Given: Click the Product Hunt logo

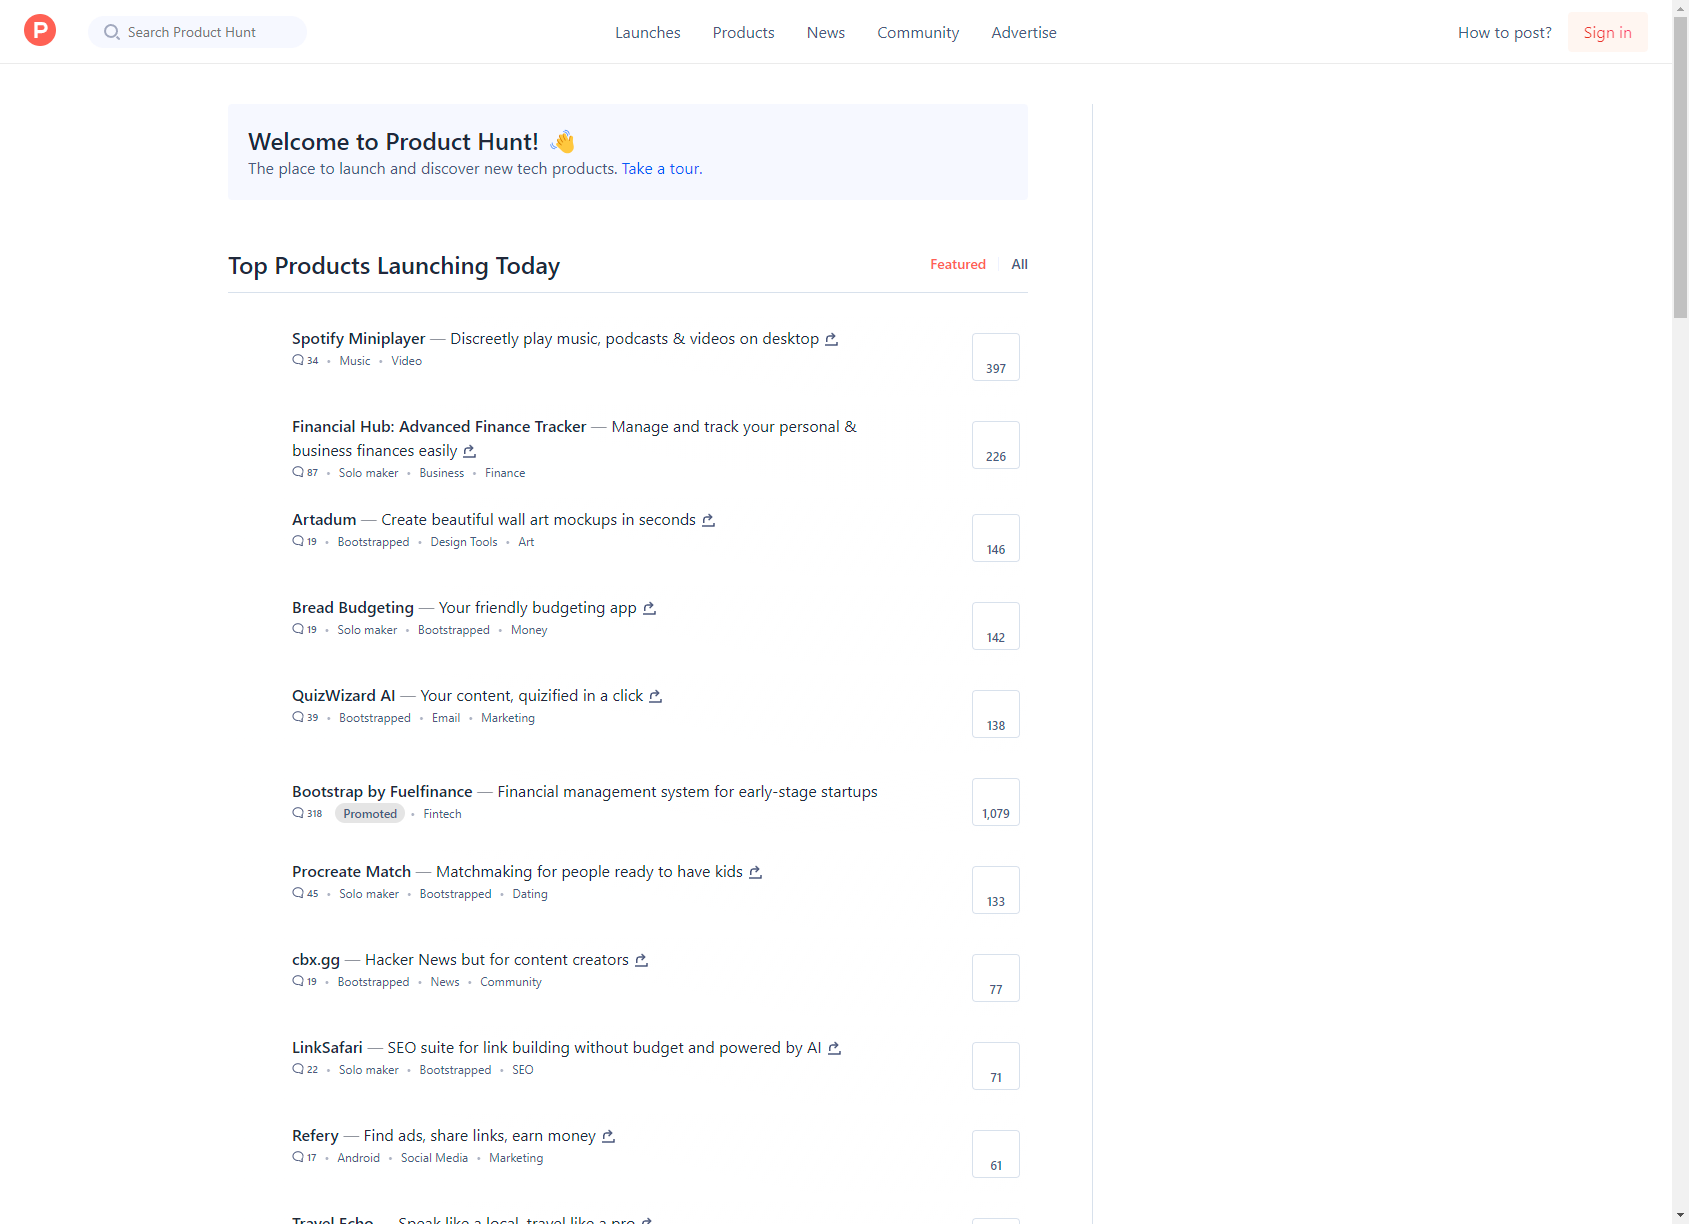Looking at the screenshot, I should (x=40, y=31).
